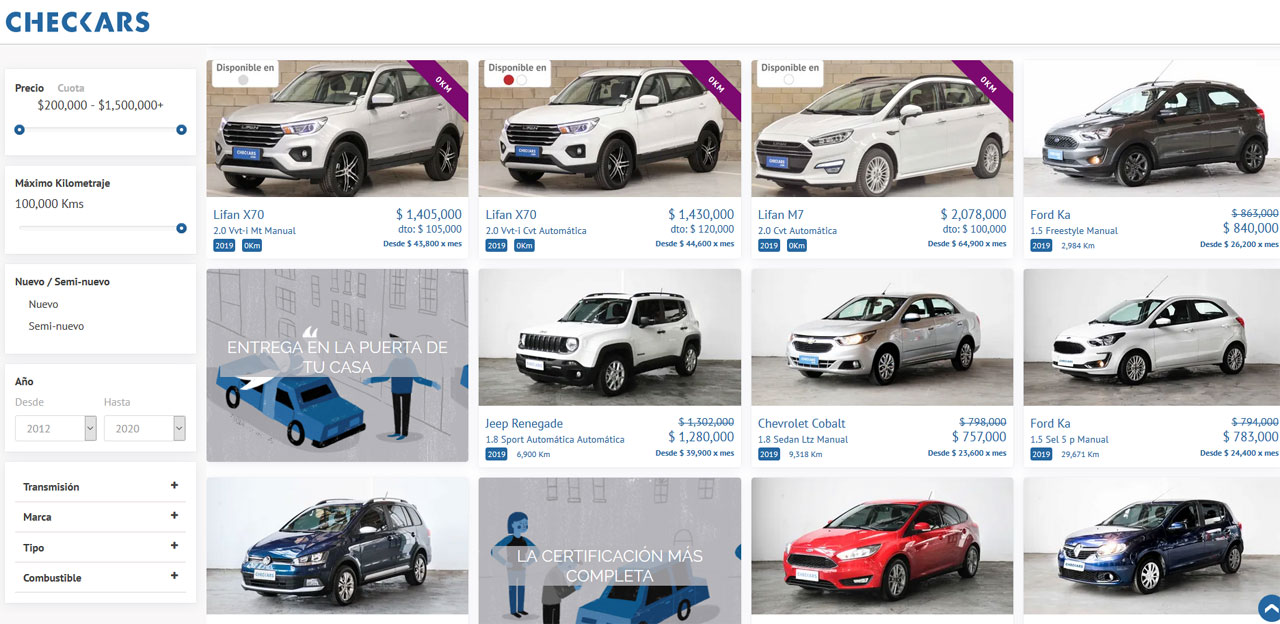Open the Desde year dropdown showing 2012
The width and height of the screenshot is (1280, 624).
[56, 428]
